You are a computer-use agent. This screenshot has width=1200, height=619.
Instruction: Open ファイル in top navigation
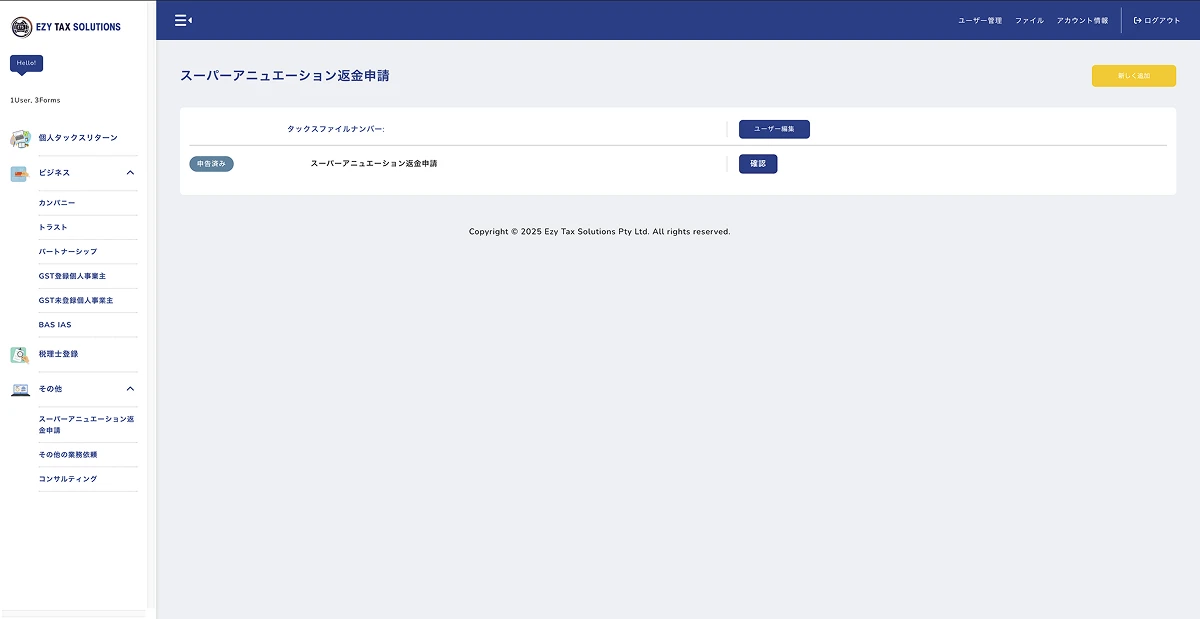click(1029, 20)
